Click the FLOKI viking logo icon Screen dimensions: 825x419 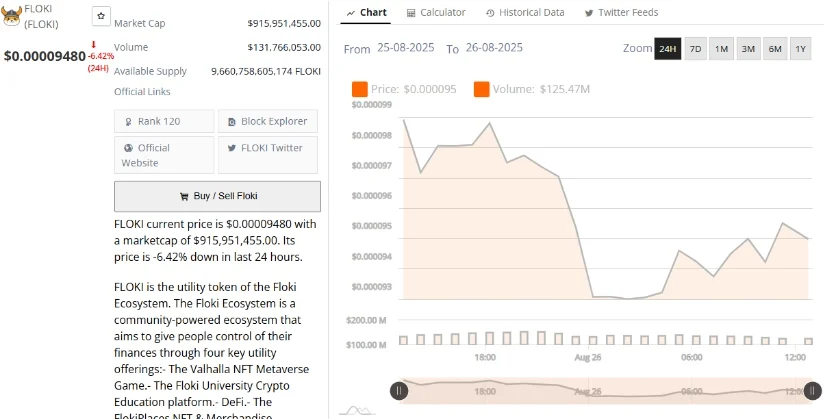pyautogui.click(x=14, y=12)
